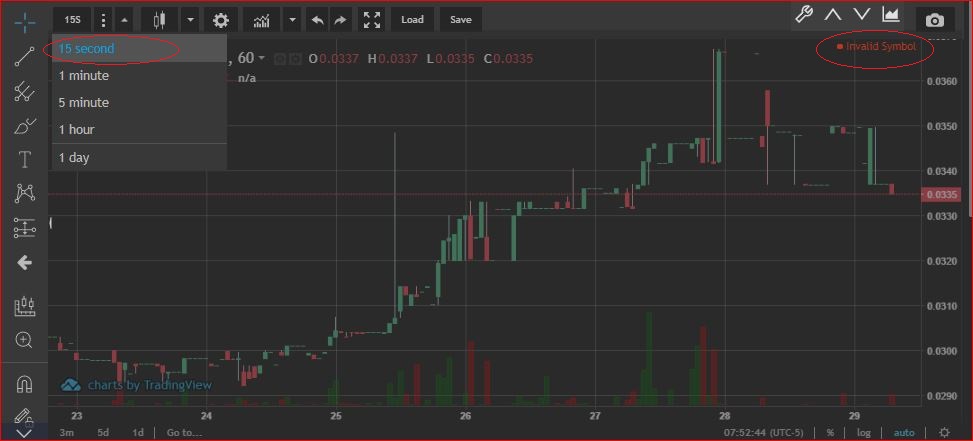973x441 pixels.
Task: Click the wrench tools icon
Action: [804, 14]
